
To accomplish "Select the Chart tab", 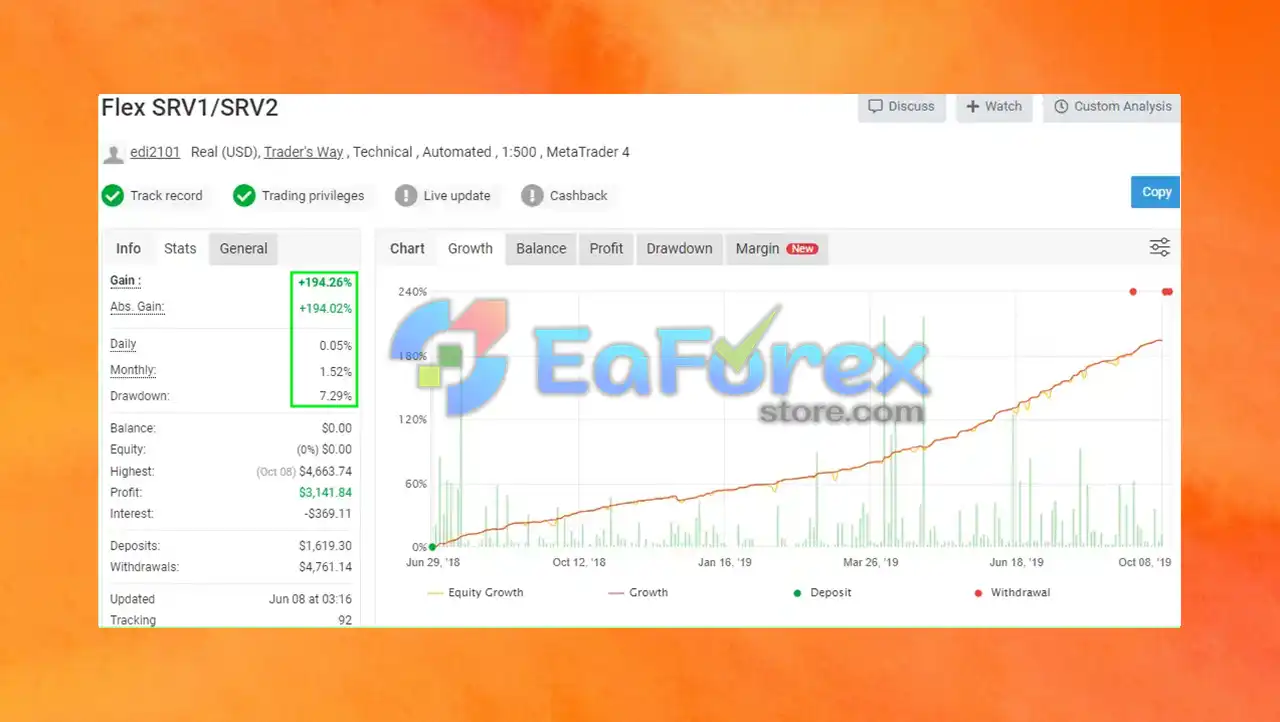I will coord(407,248).
